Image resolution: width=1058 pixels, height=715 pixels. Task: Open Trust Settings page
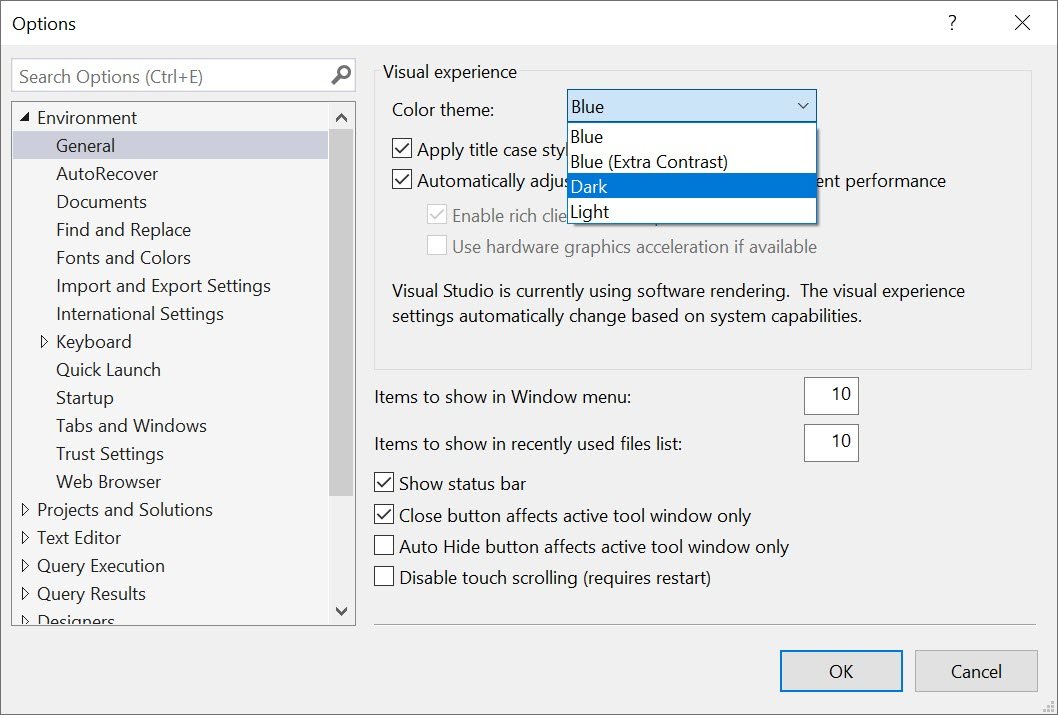pos(110,454)
